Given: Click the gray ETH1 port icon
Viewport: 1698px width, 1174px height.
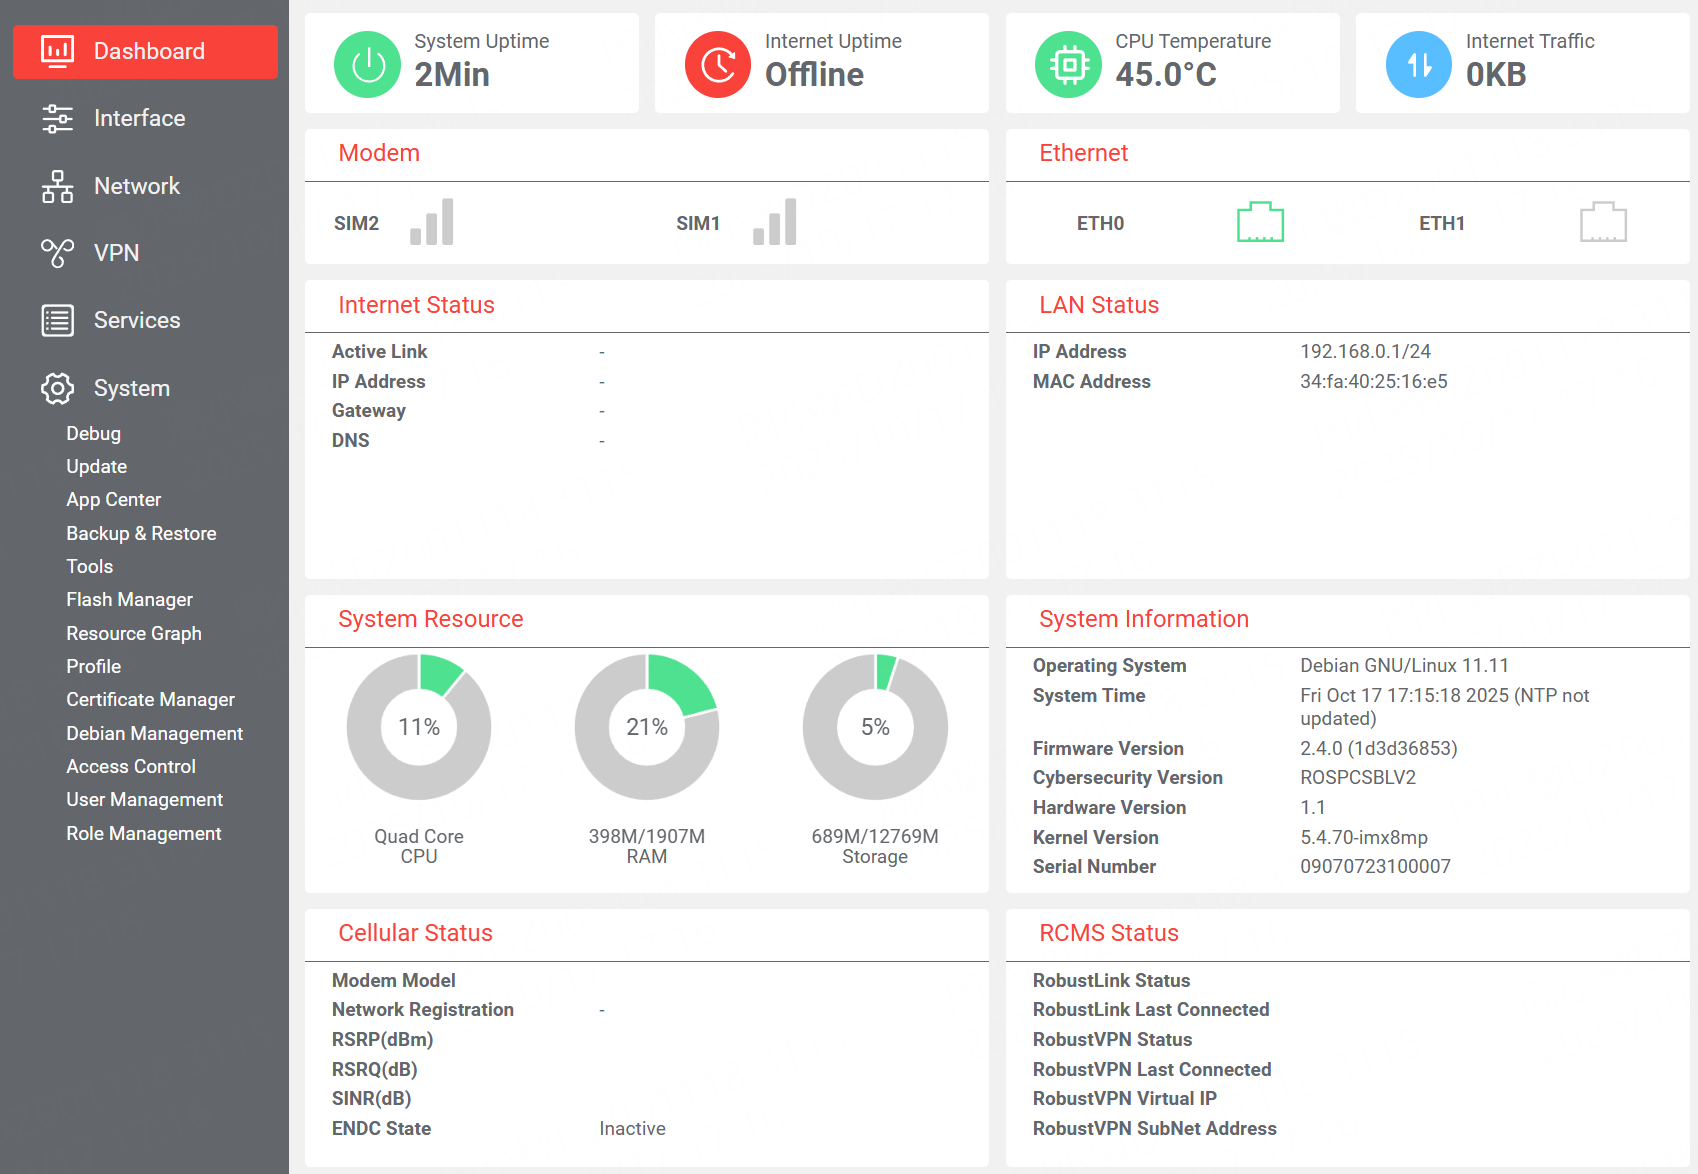Looking at the screenshot, I should (1602, 222).
